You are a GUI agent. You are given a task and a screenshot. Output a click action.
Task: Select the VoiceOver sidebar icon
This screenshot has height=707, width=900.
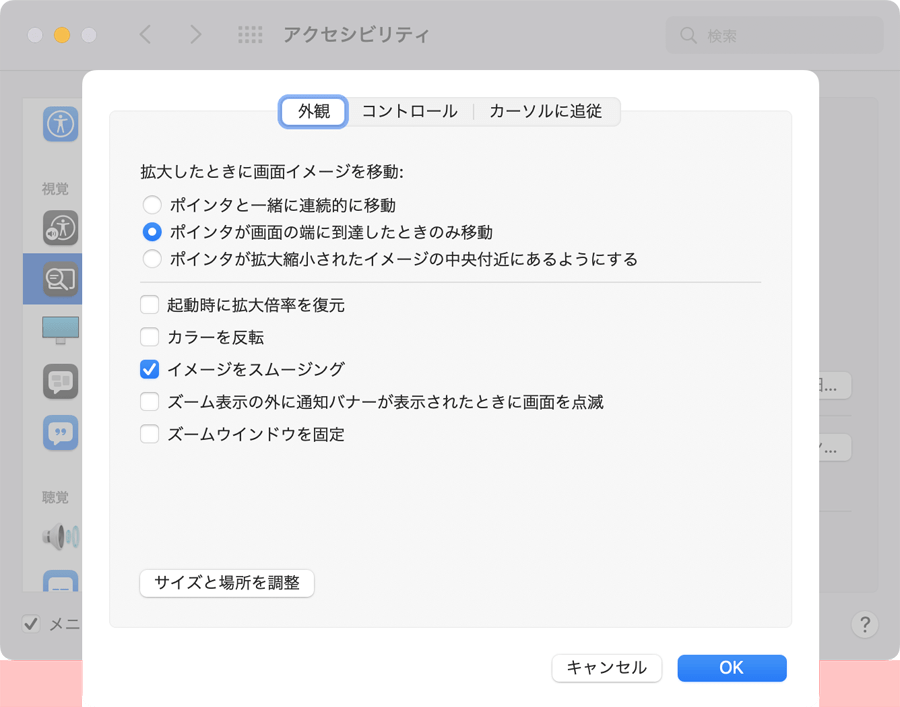[x=61, y=228]
